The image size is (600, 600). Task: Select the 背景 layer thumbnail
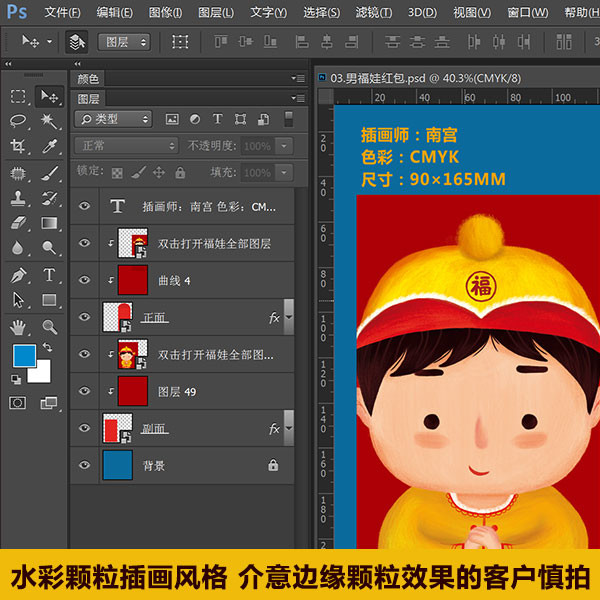[117, 465]
